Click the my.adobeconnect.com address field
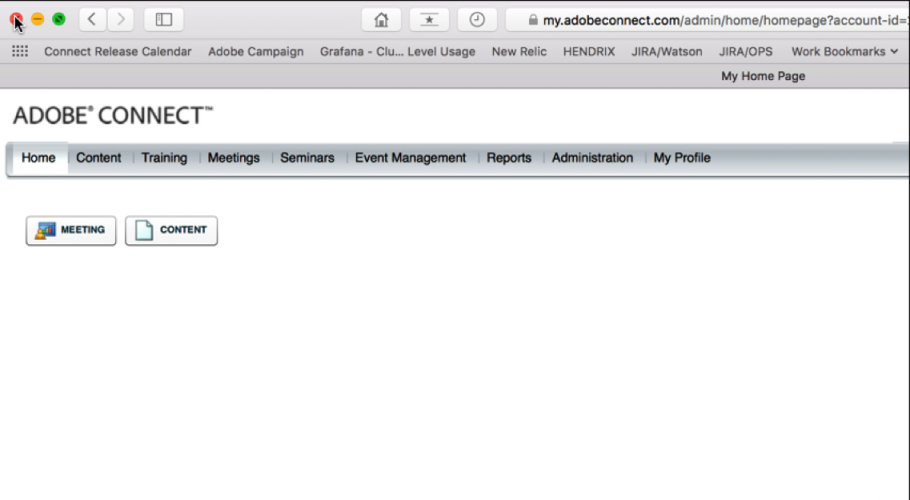This screenshot has height=500, width=910. 708,20
